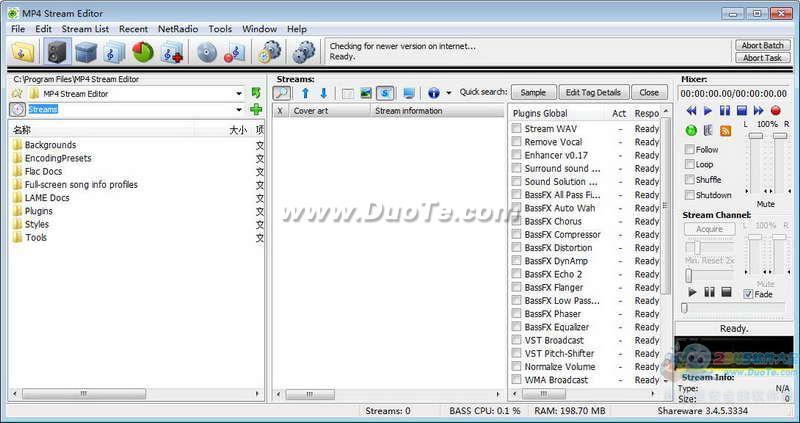Open the NetRadio menu
Screen dimensions: 800x423
pyautogui.click(x=178, y=29)
